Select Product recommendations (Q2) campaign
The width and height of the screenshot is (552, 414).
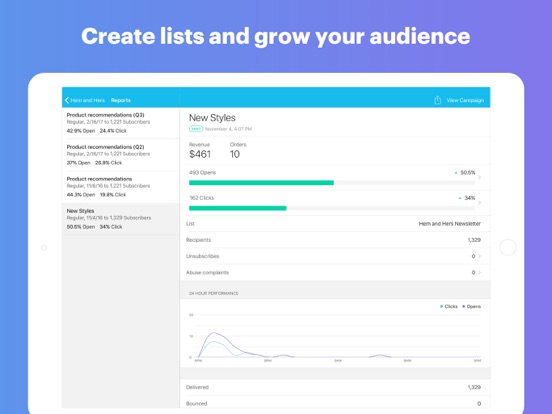tap(120, 155)
